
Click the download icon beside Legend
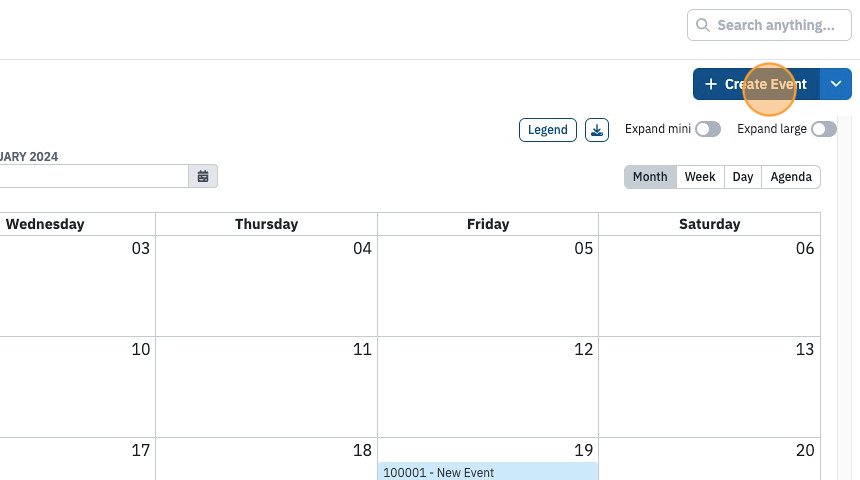coord(597,130)
